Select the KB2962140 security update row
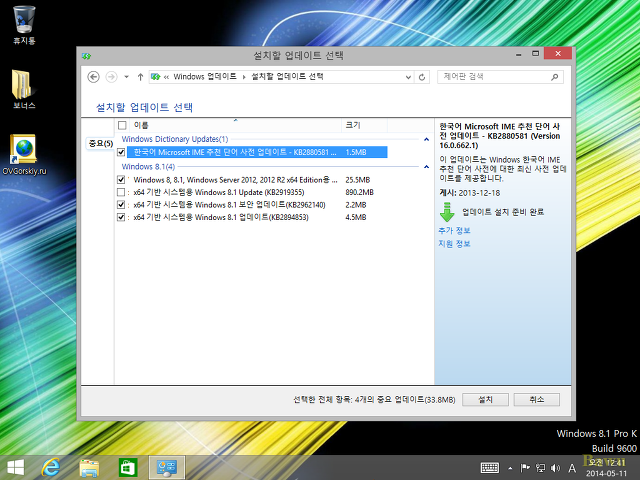 pos(253,205)
